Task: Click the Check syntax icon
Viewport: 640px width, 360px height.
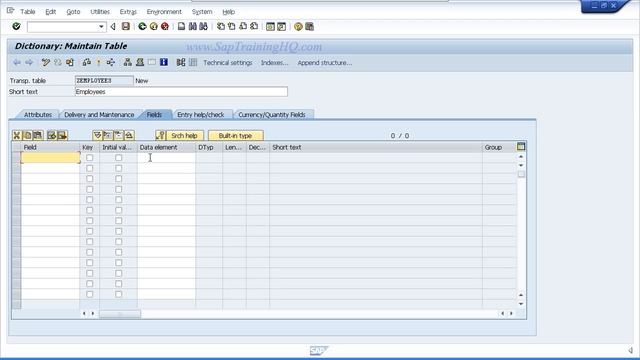Action: pyautogui.click(x=87, y=62)
